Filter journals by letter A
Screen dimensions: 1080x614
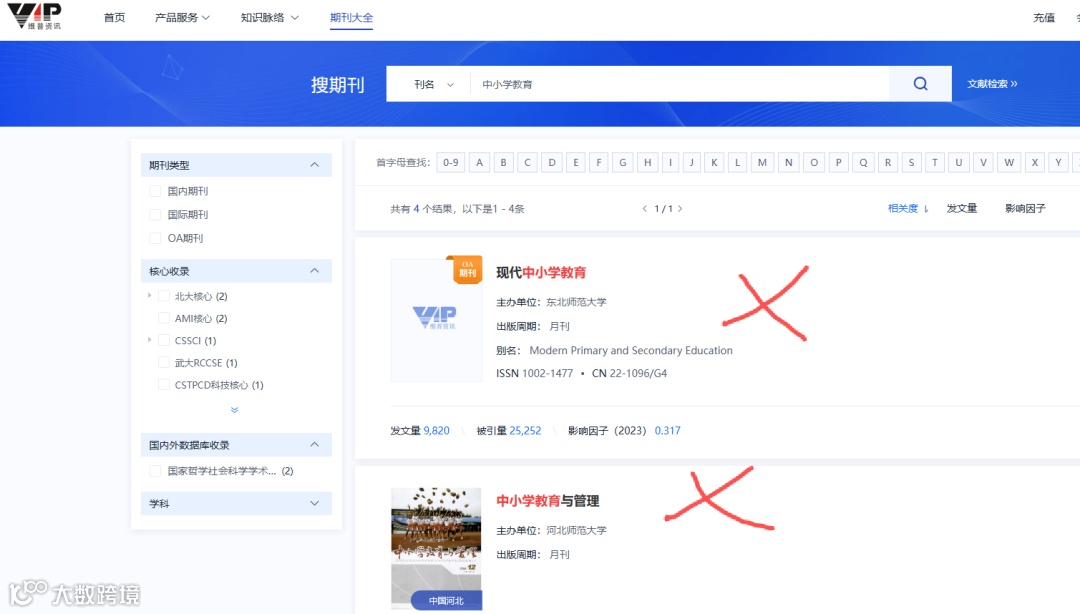pyautogui.click(x=479, y=163)
